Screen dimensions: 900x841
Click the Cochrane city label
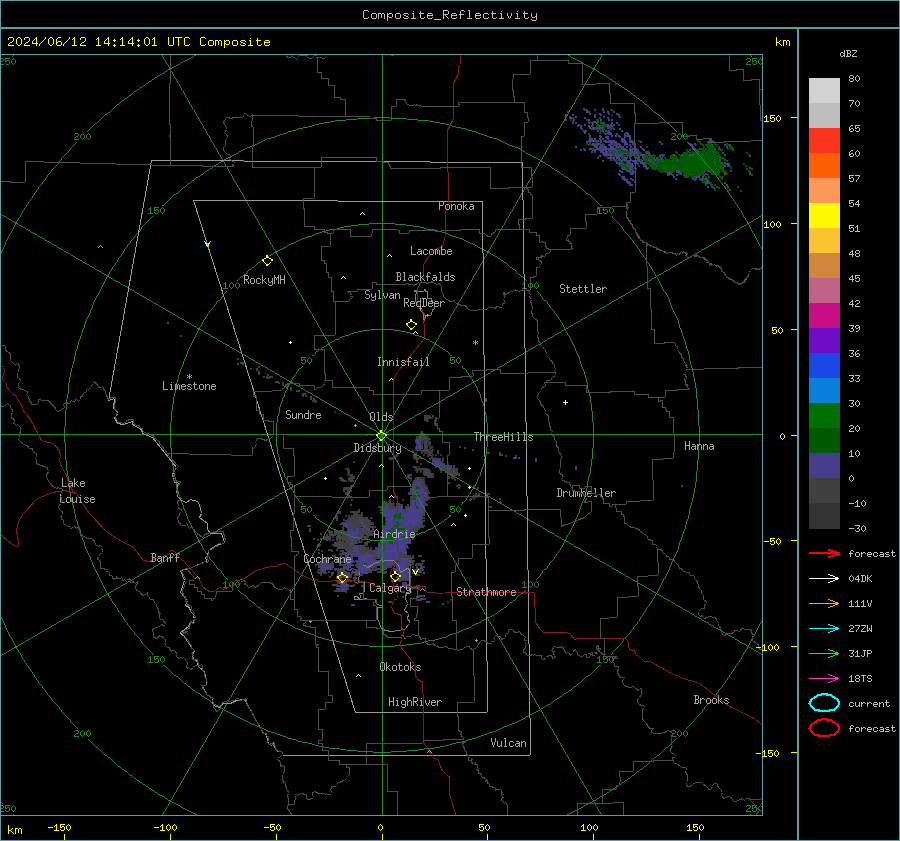pyautogui.click(x=327, y=559)
